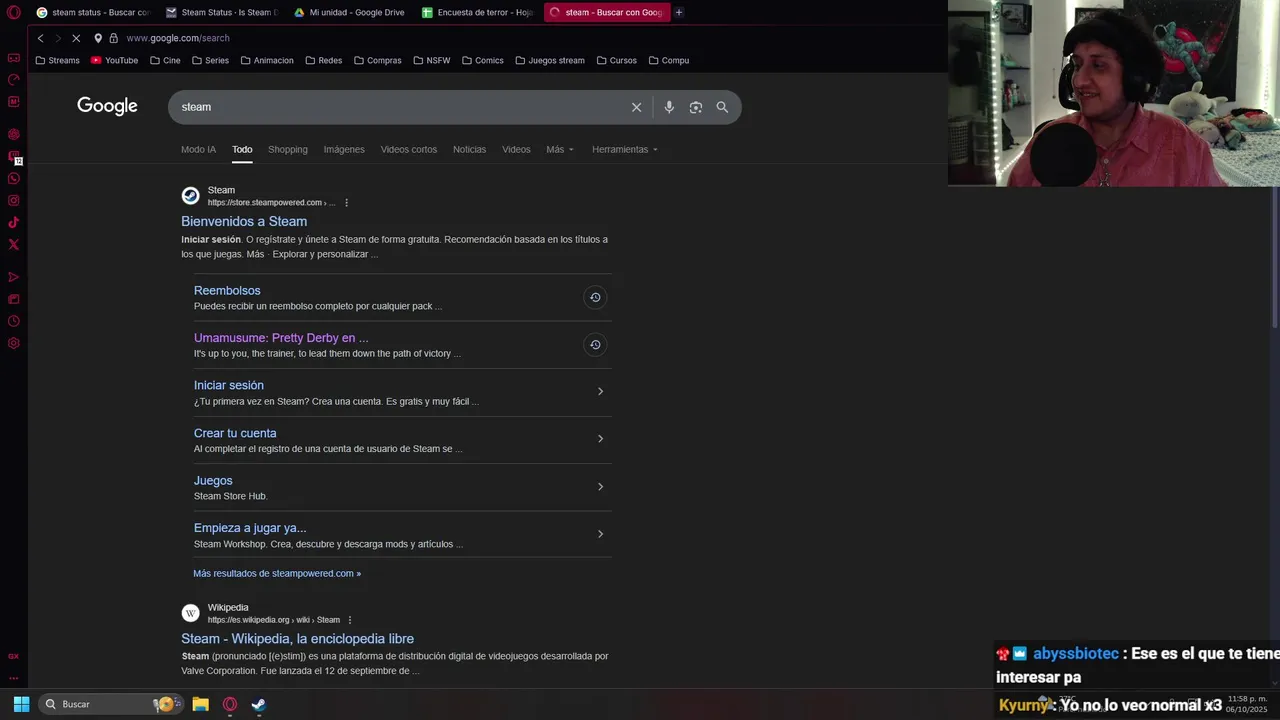Image resolution: width=1280 pixels, height=720 pixels.
Task: Open the Compras bookmarks folder
Action: tap(377, 60)
